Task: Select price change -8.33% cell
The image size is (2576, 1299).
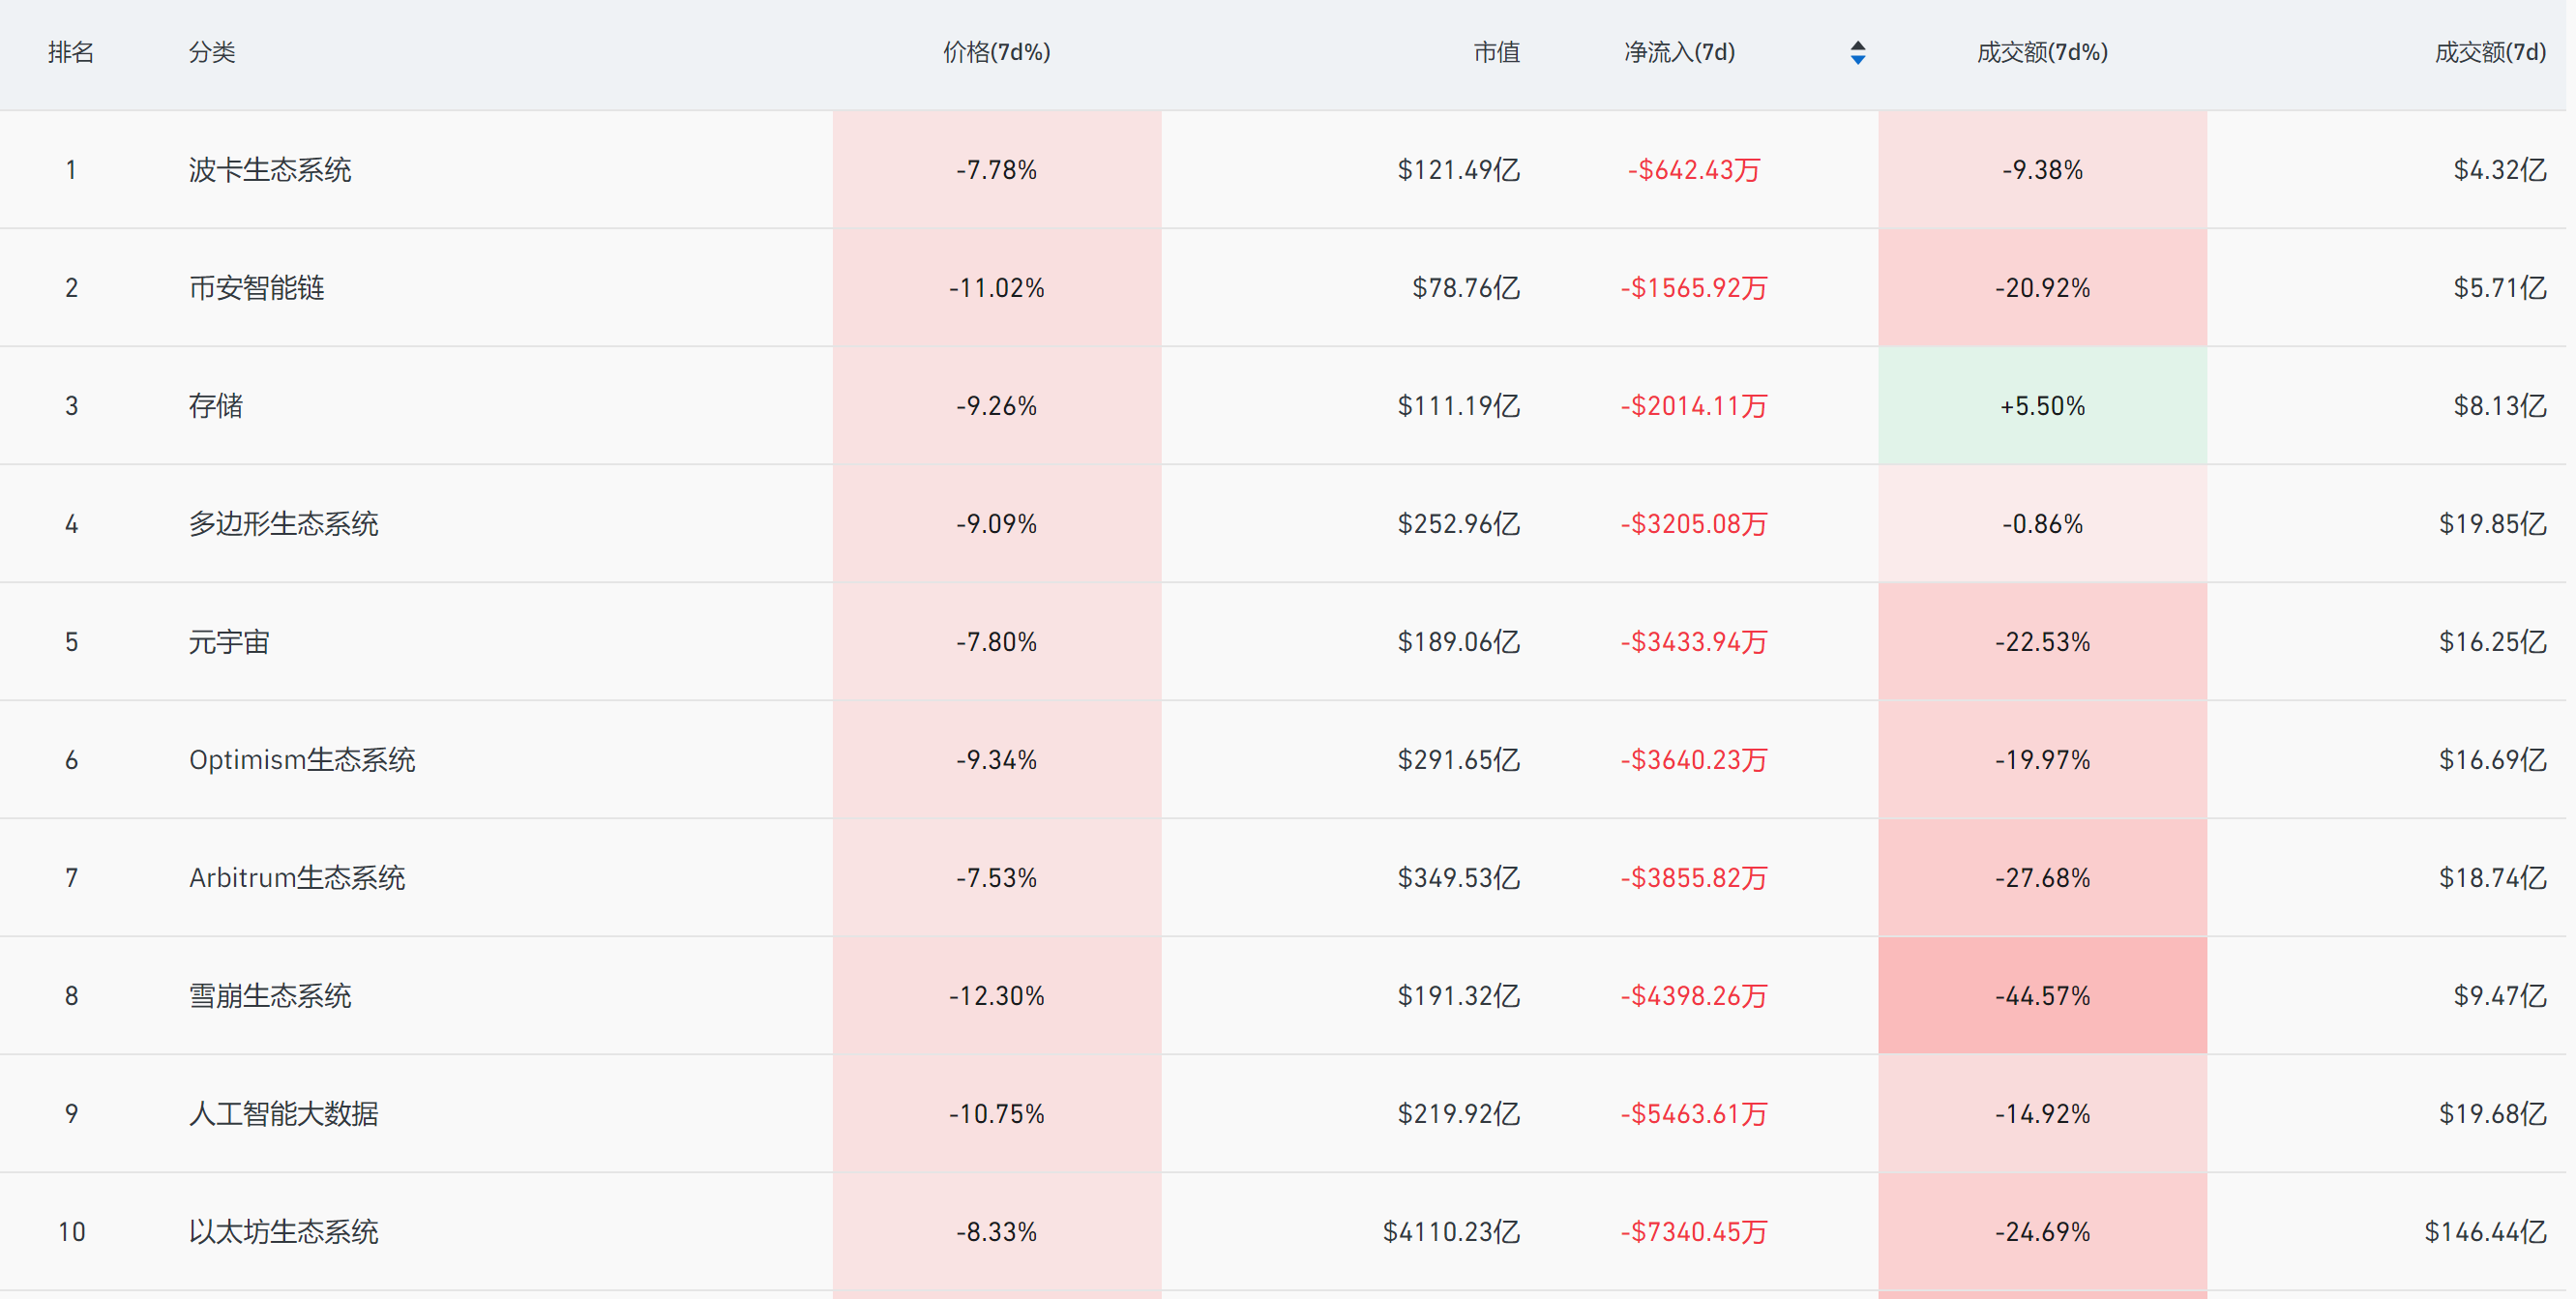Action: click(997, 1232)
